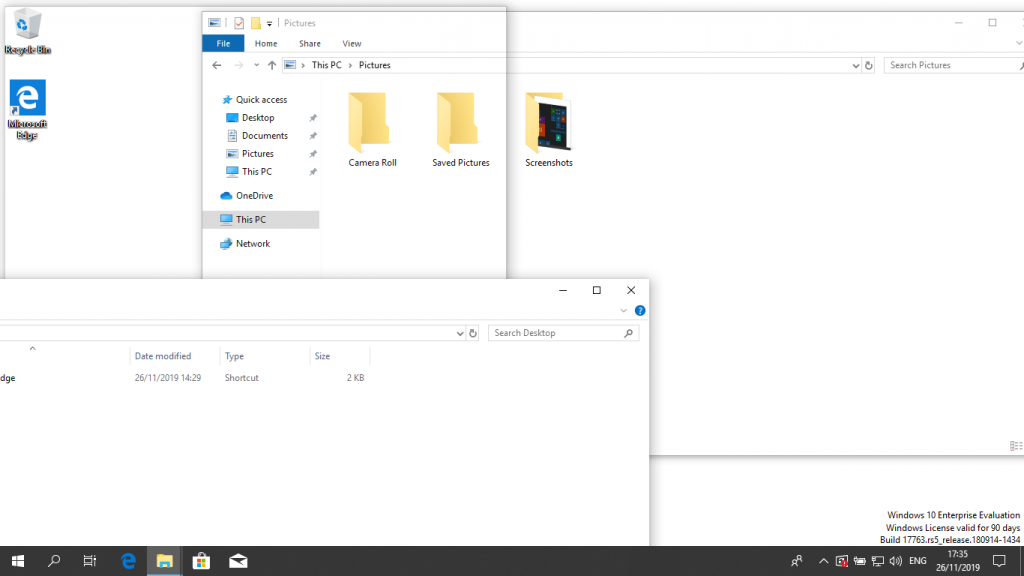Open recent locations dropdown arrow
Viewport: 1024px width, 576px height.
pos(257,65)
